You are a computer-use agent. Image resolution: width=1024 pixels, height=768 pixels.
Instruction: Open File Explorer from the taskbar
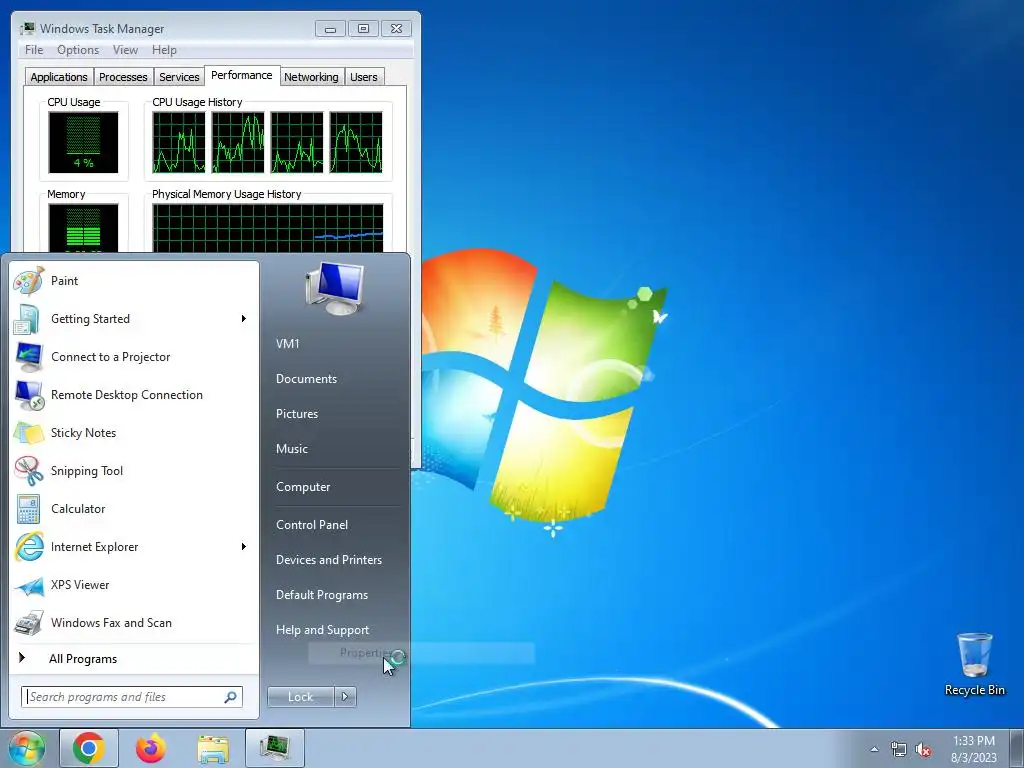tap(213, 748)
